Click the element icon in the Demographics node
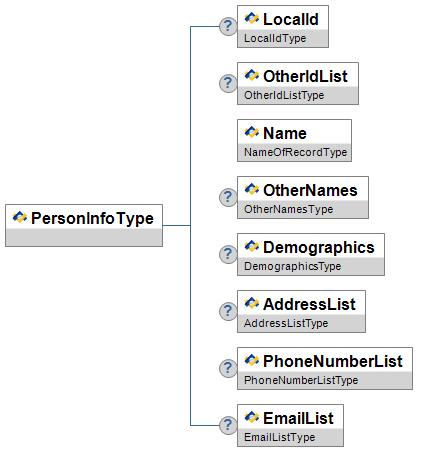 tap(252, 246)
